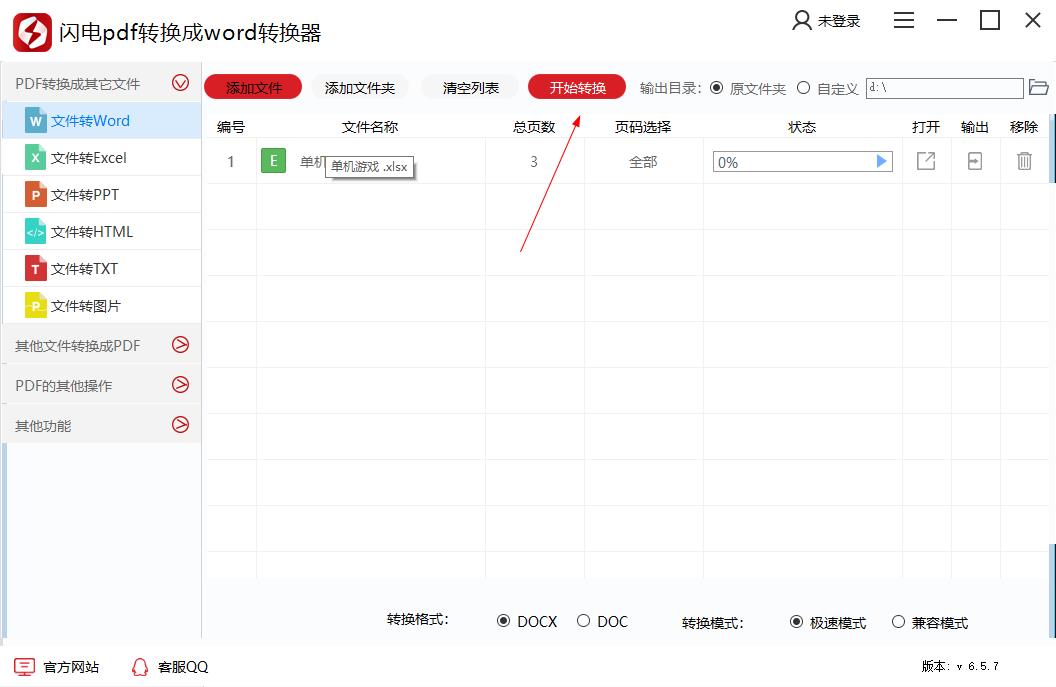
Task: Select DOC conversion format
Action: click(x=583, y=621)
